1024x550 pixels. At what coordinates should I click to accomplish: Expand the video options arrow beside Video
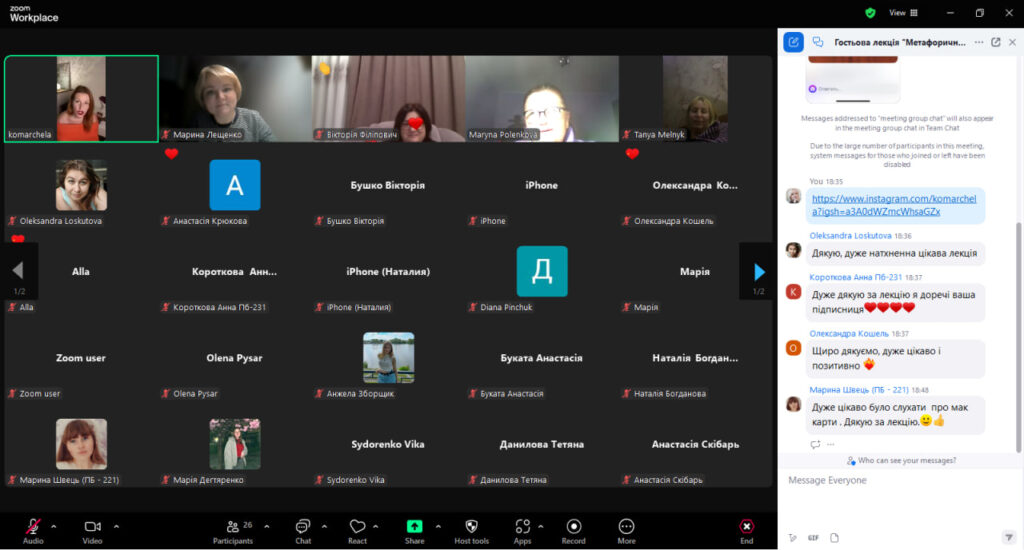tap(116, 525)
